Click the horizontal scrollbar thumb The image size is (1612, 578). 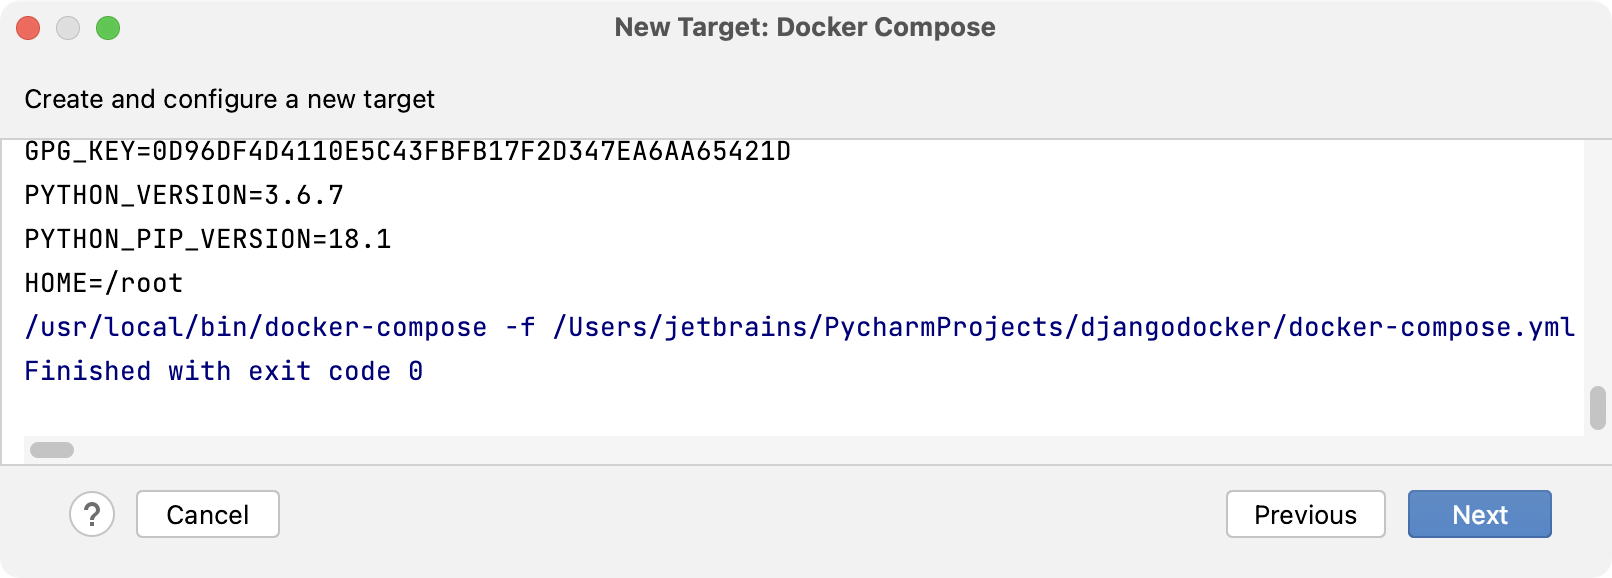[x=54, y=449]
